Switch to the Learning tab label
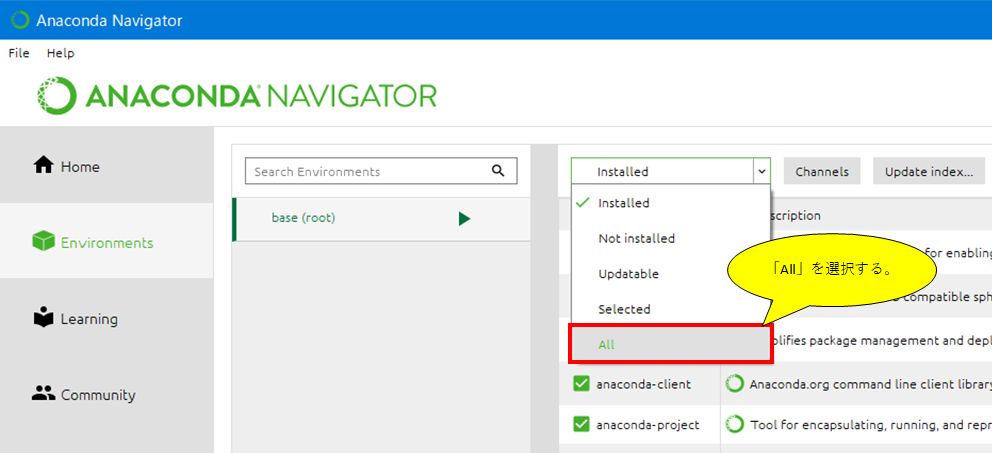Viewport: 992px width, 453px height. pos(89,319)
